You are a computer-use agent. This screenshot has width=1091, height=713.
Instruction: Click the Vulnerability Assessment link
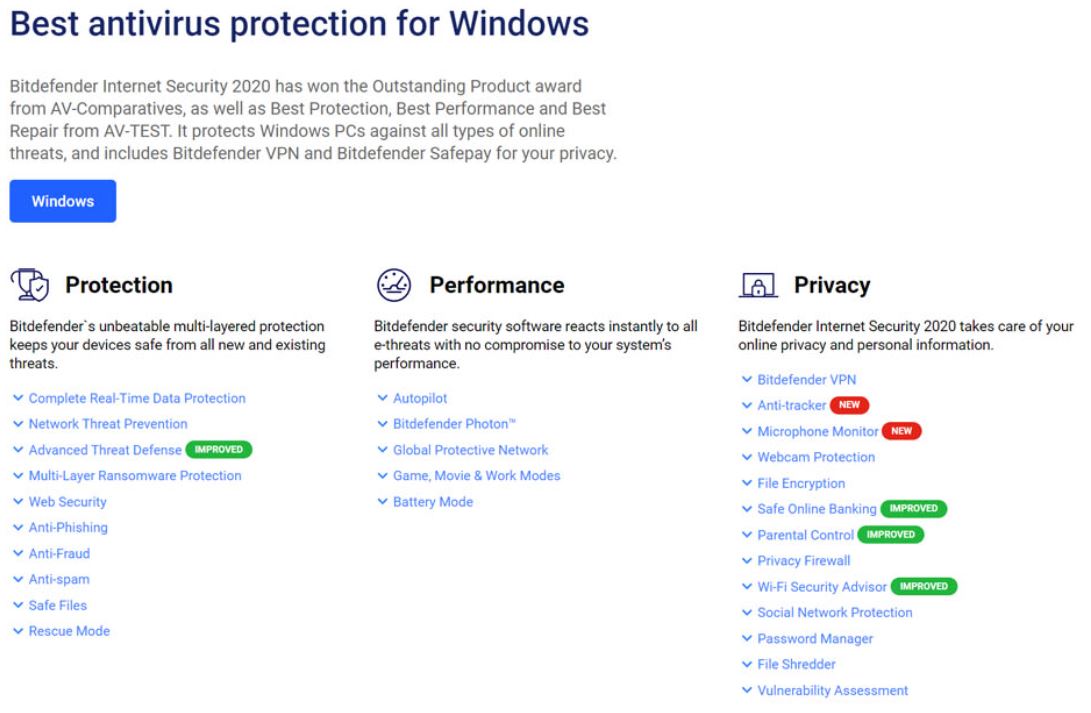(x=832, y=690)
